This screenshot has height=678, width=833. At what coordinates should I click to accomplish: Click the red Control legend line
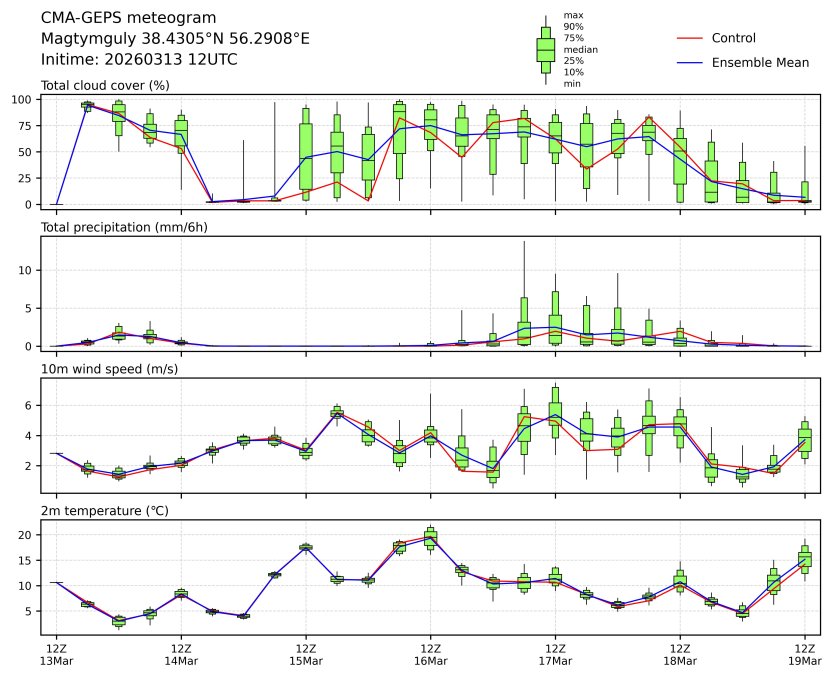(691, 38)
